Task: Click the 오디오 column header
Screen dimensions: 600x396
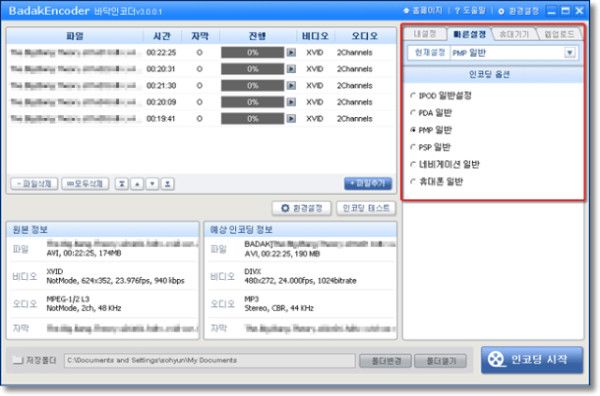Action: (365, 36)
